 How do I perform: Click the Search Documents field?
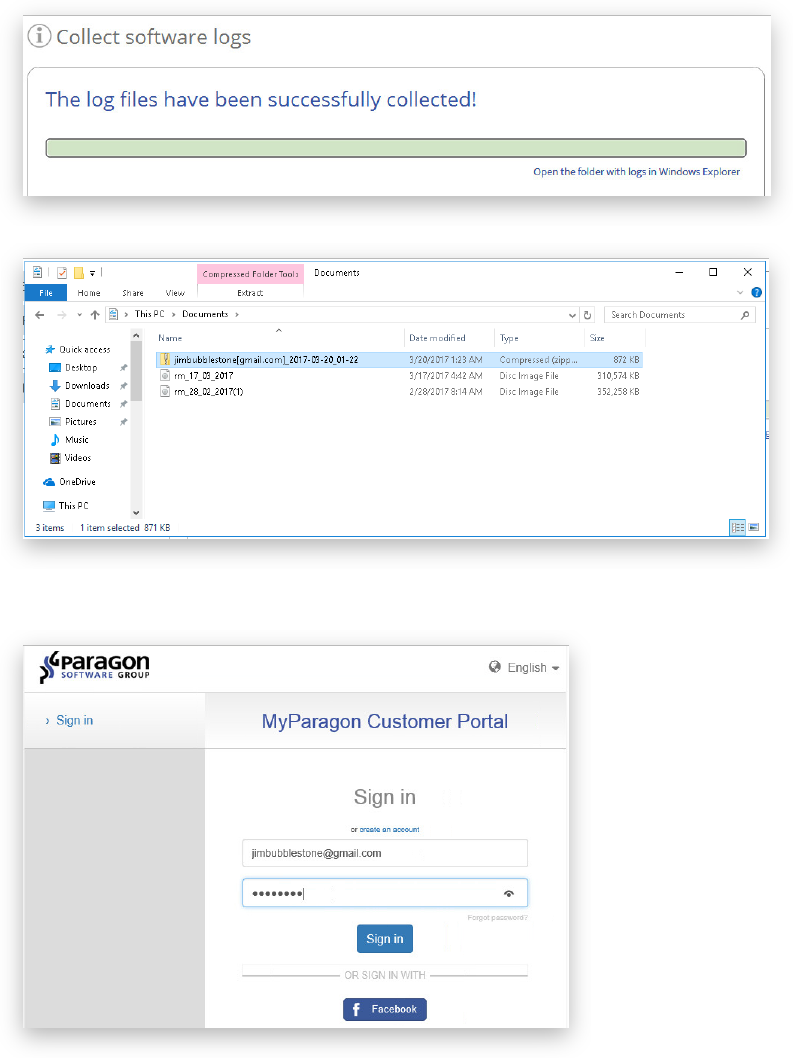click(680, 314)
